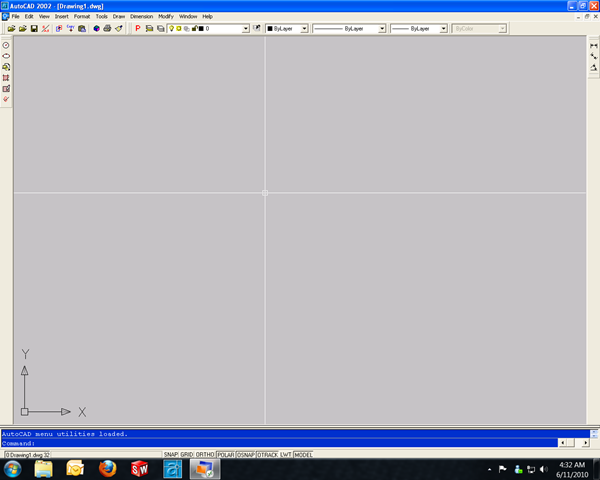Open the Tools menu

point(101,16)
